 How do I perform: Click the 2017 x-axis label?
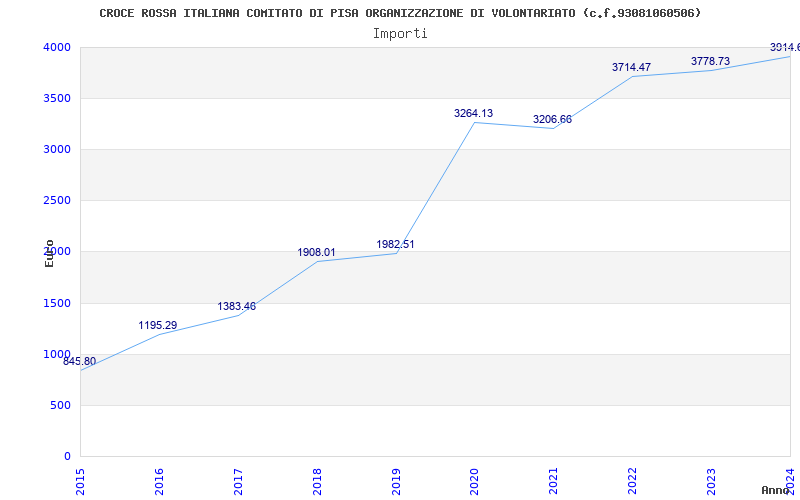(x=238, y=482)
